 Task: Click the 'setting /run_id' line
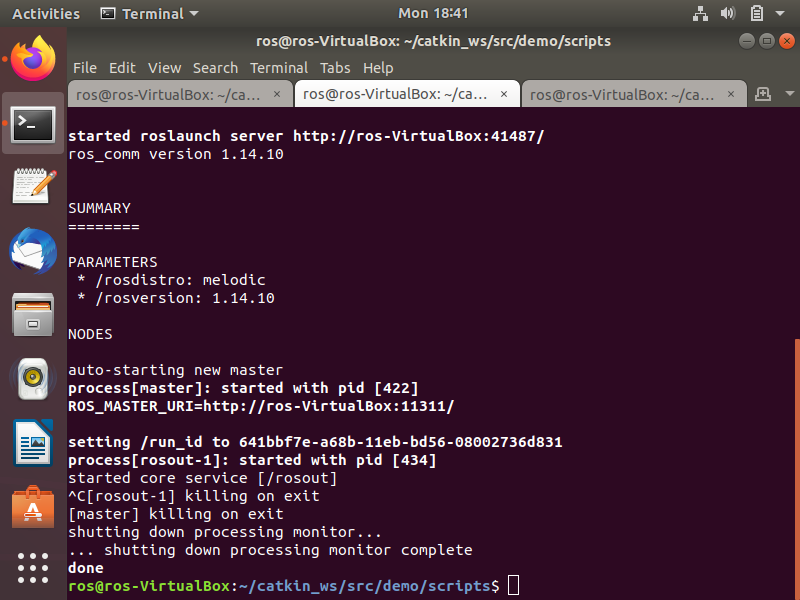coord(315,442)
